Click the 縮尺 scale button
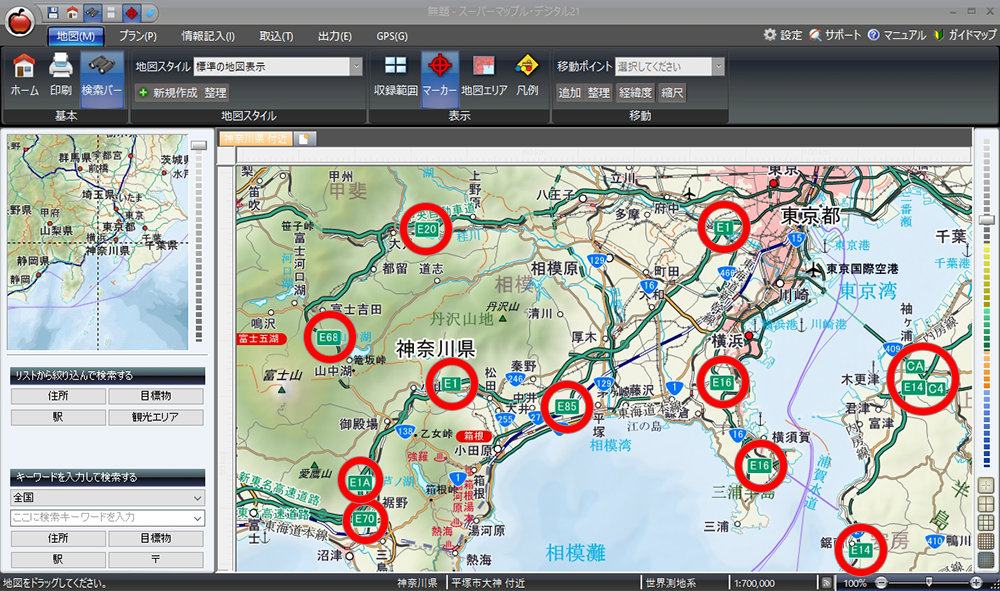This screenshot has height=591, width=1000. click(x=672, y=93)
